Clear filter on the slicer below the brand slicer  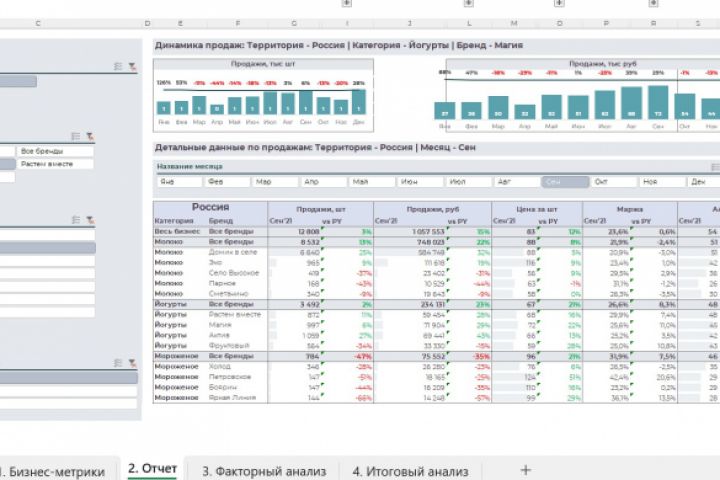pyautogui.click(x=90, y=220)
